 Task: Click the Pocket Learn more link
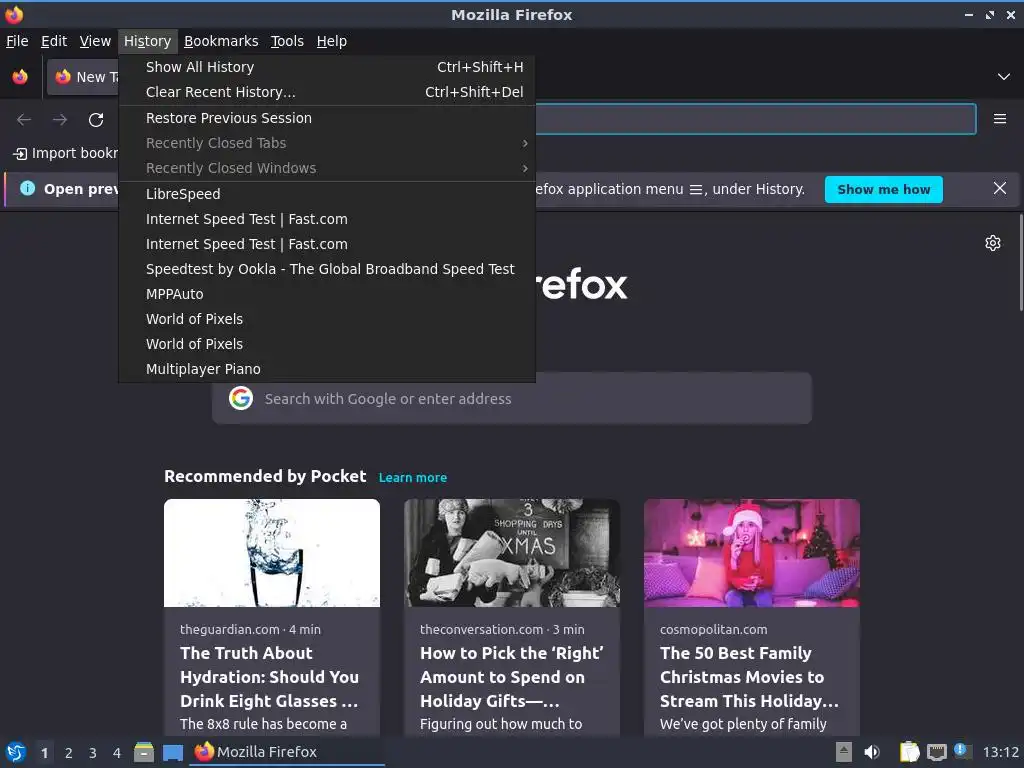413,477
